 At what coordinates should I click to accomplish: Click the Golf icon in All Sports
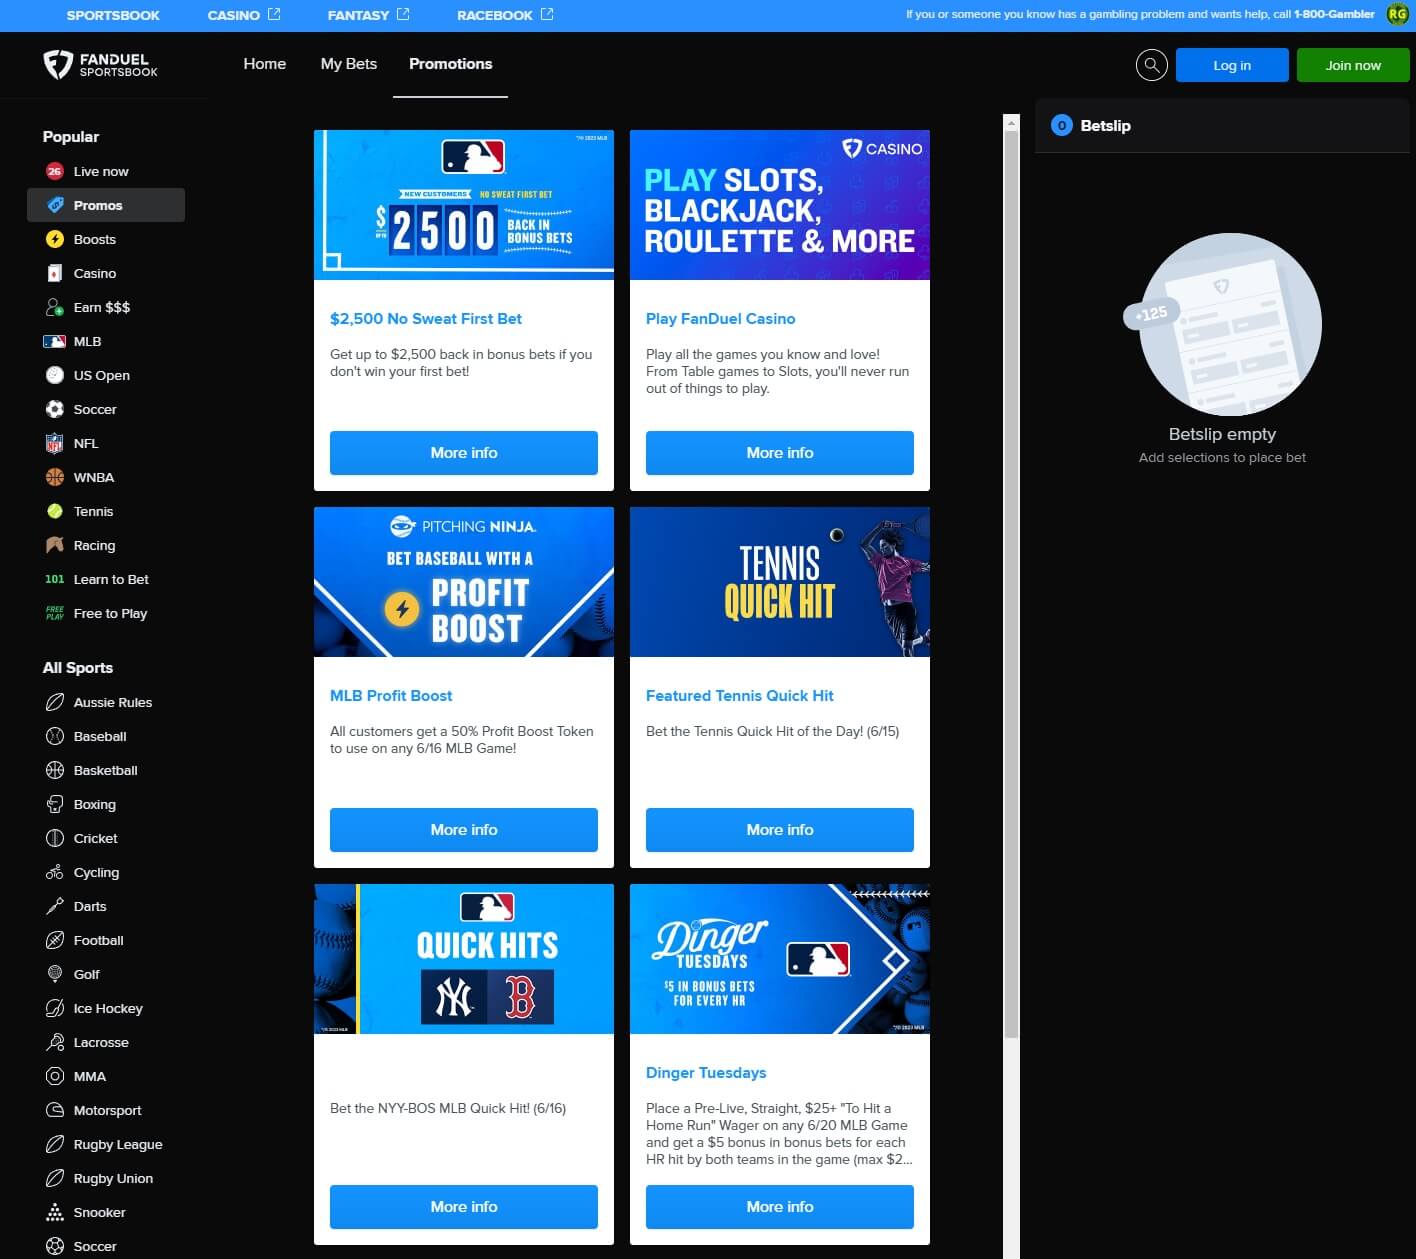click(55, 974)
